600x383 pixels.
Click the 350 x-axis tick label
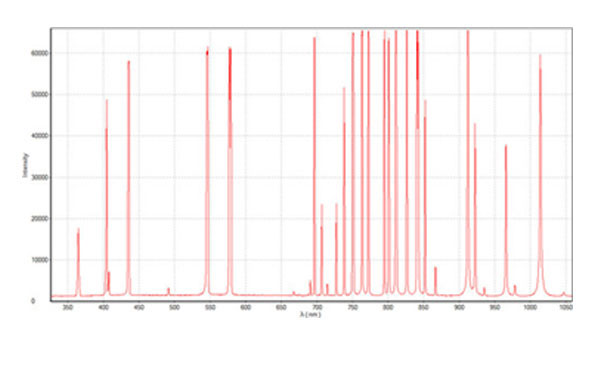68,307
